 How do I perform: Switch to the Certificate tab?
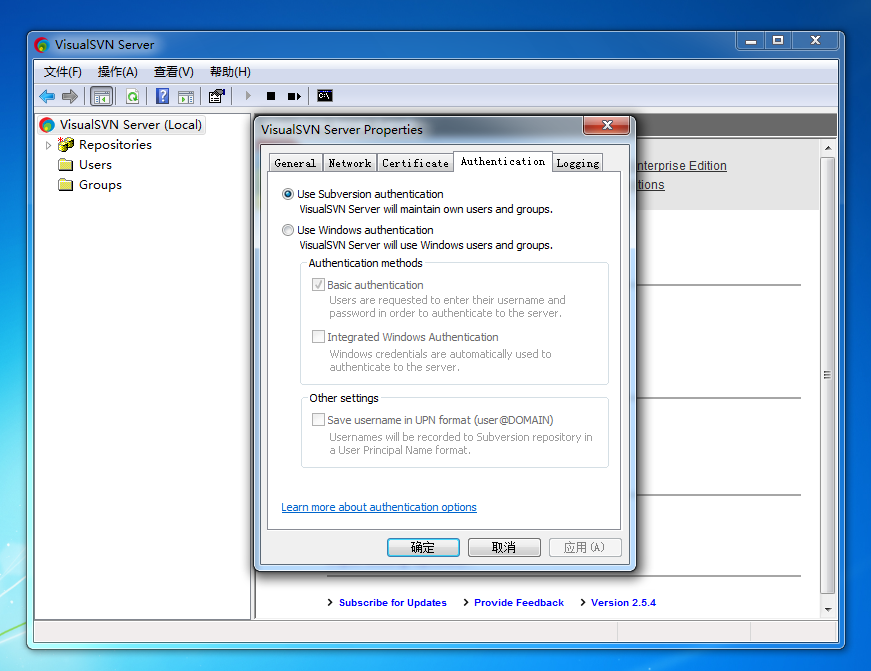(415, 163)
